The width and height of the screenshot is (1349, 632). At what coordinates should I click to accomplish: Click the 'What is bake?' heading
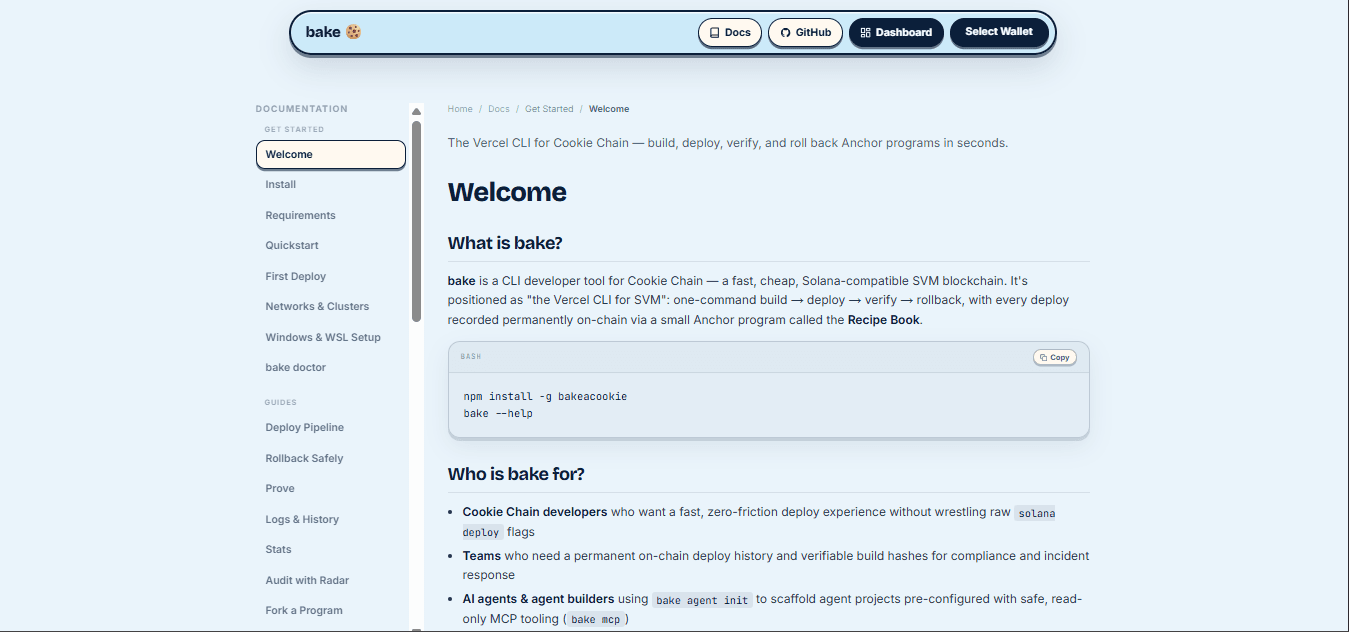[x=505, y=244]
